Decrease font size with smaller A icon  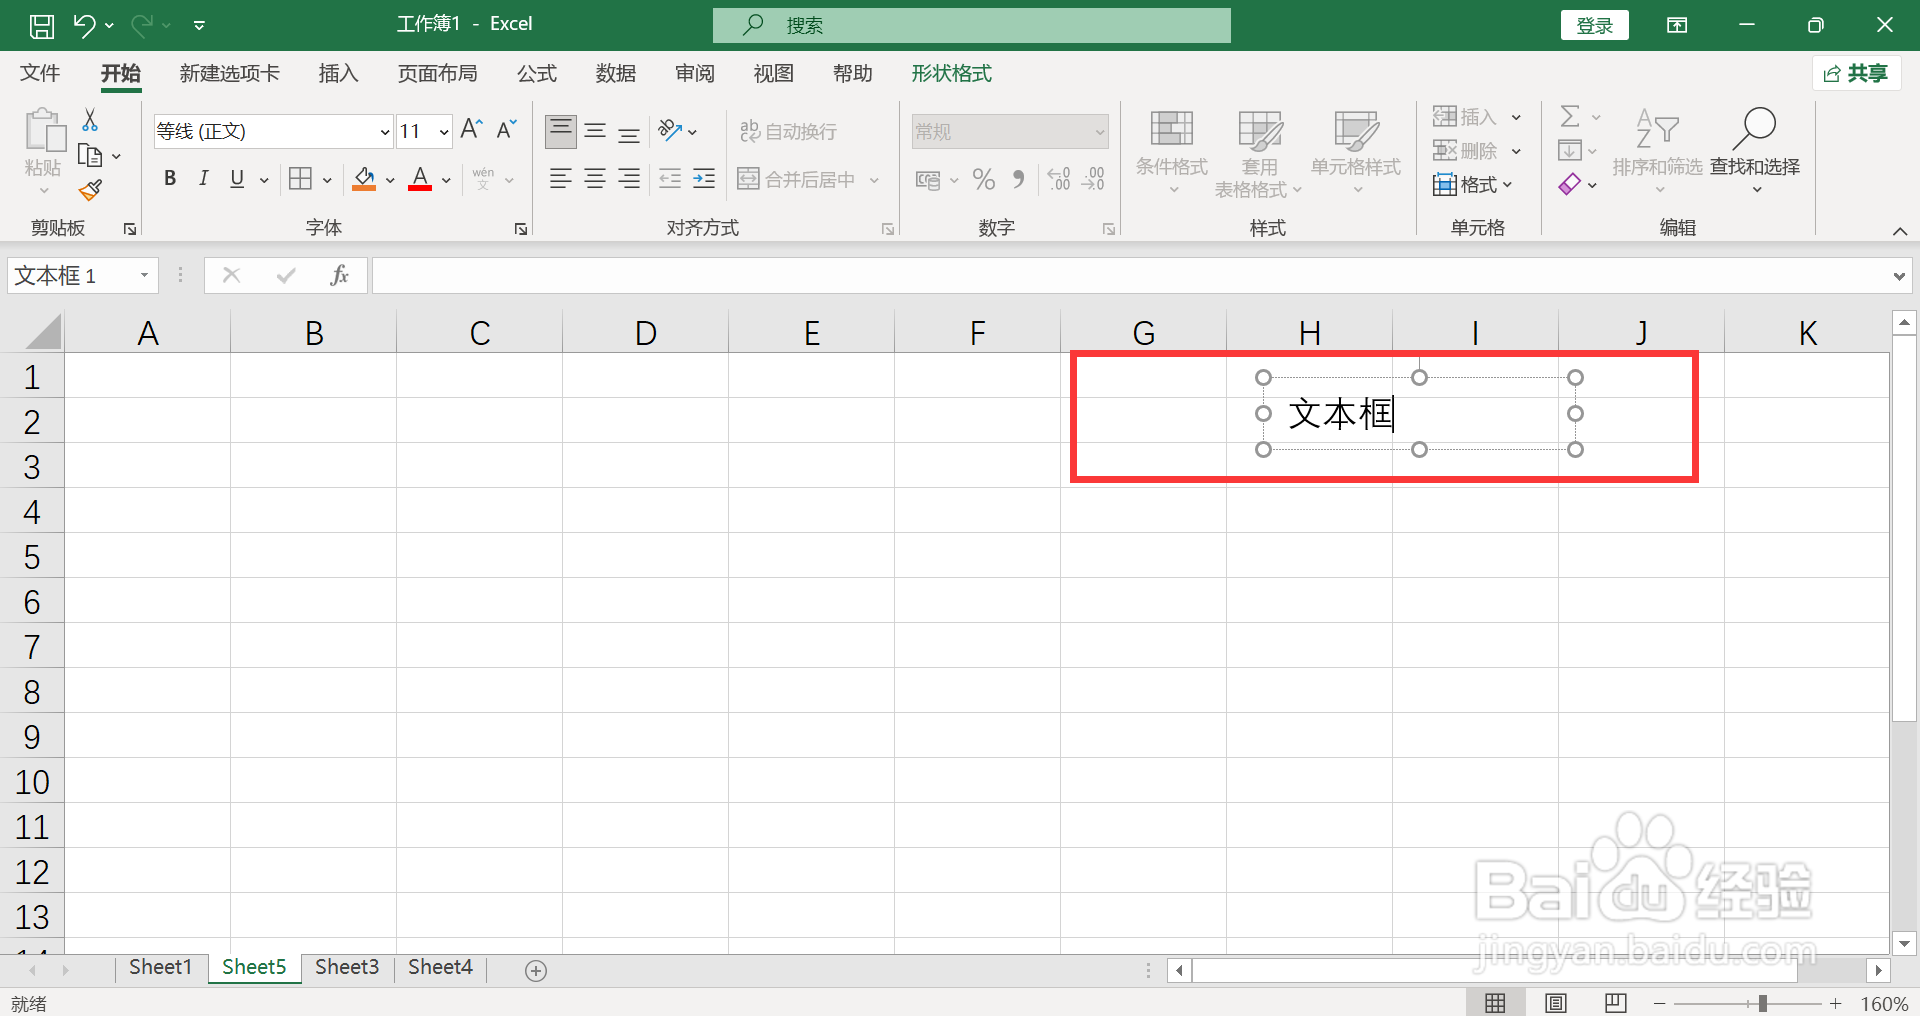(507, 130)
